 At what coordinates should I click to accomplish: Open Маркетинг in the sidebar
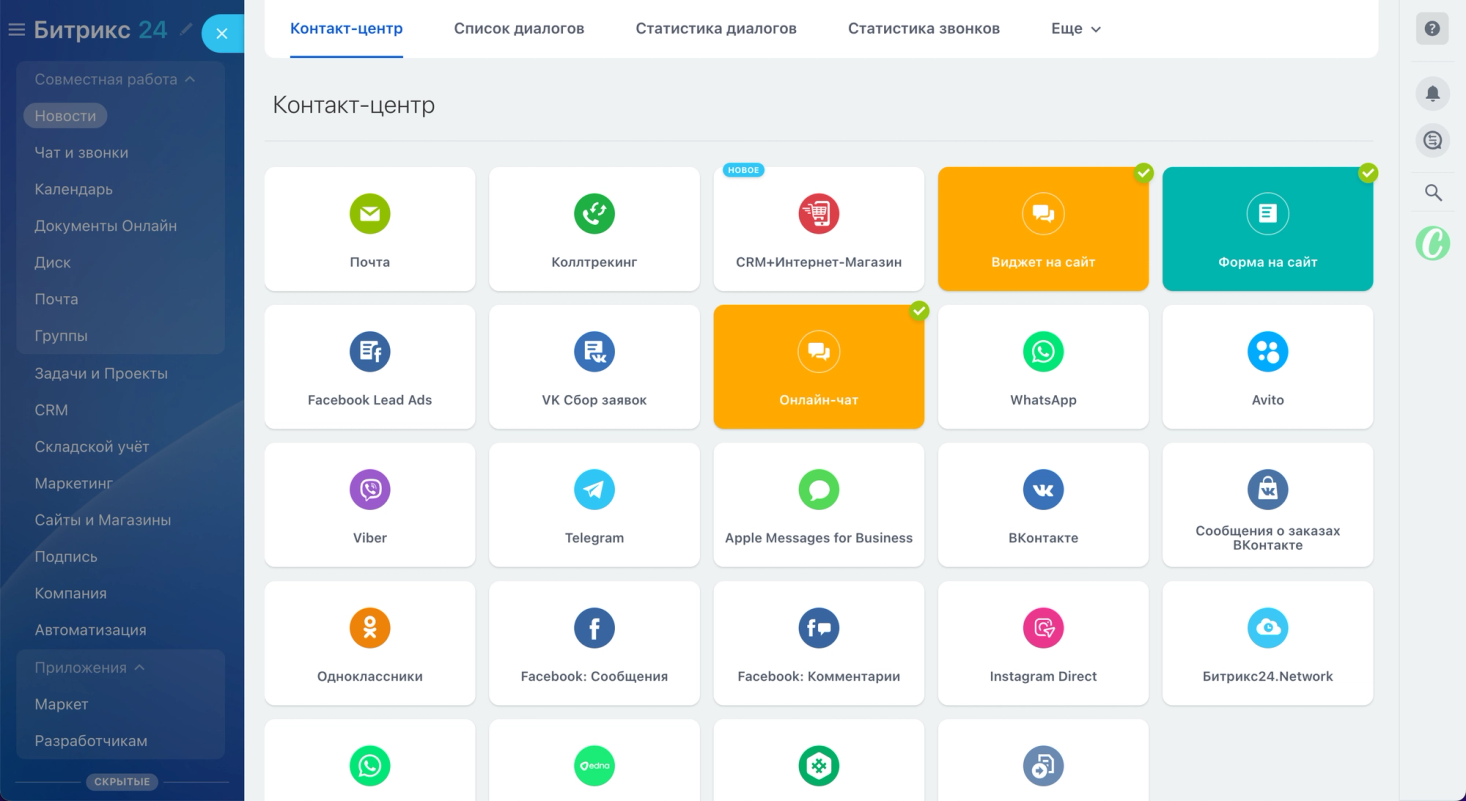coord(73,483)
